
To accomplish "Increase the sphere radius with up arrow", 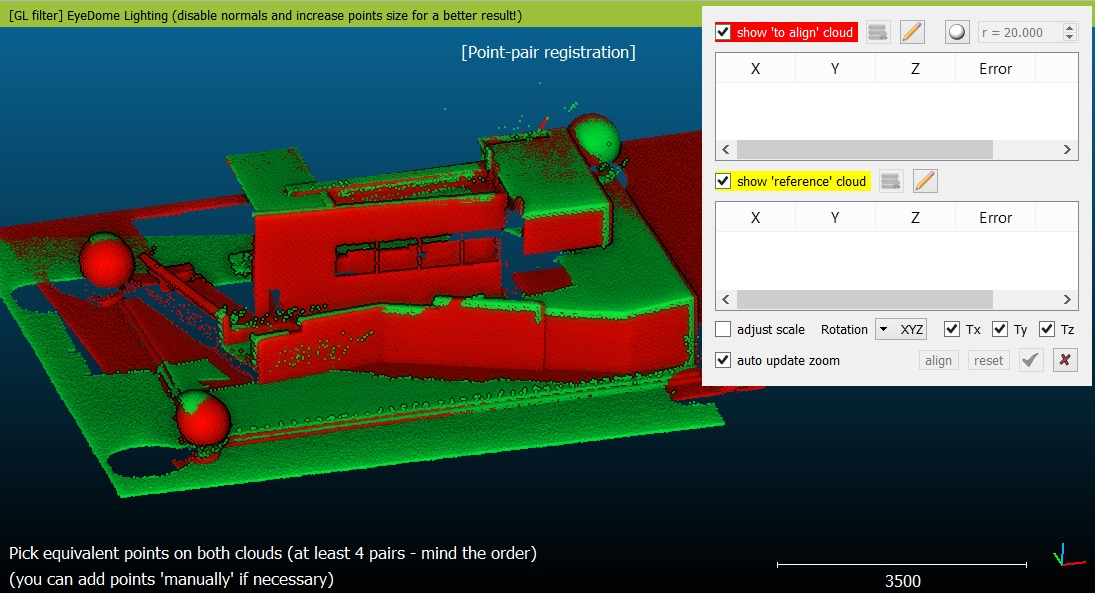I will (x=1069, y=27).
